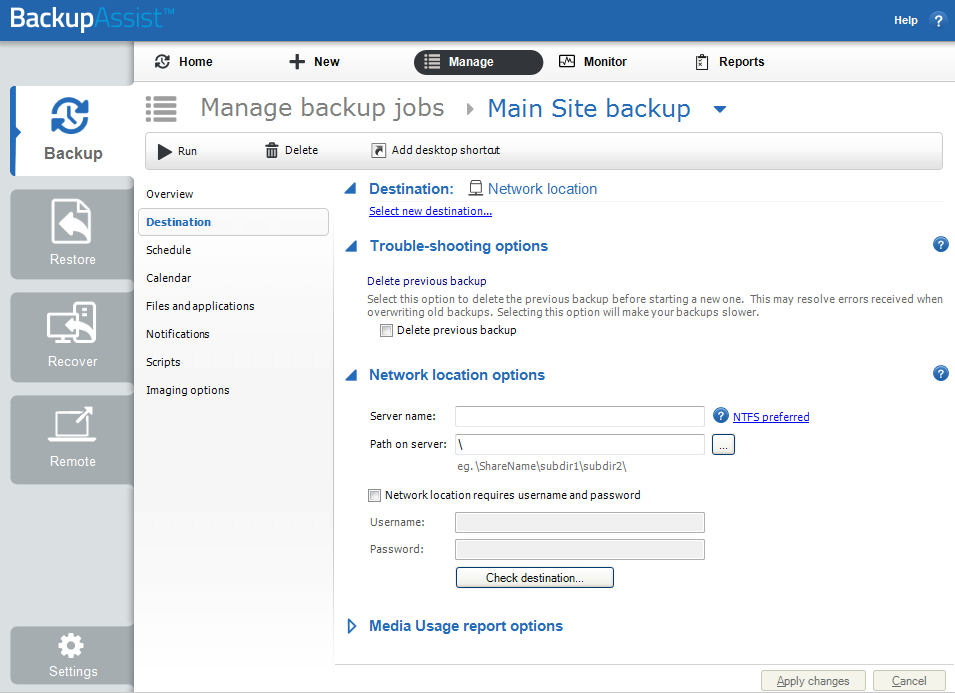The image size is (955, 693).
Task: Click the Help question mark icon
Action: (x=938, y=20)
